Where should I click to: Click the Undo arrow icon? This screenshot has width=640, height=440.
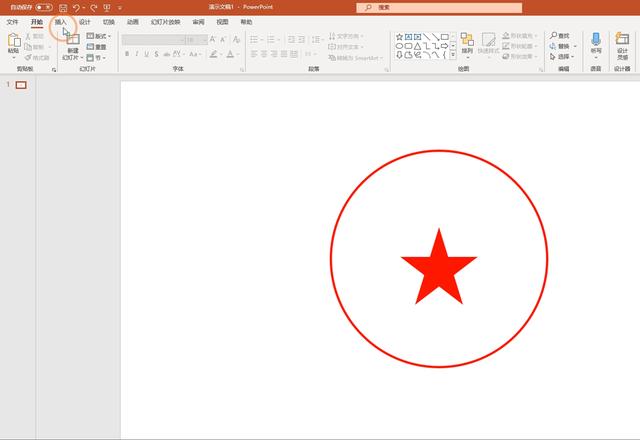pos(76,7)
